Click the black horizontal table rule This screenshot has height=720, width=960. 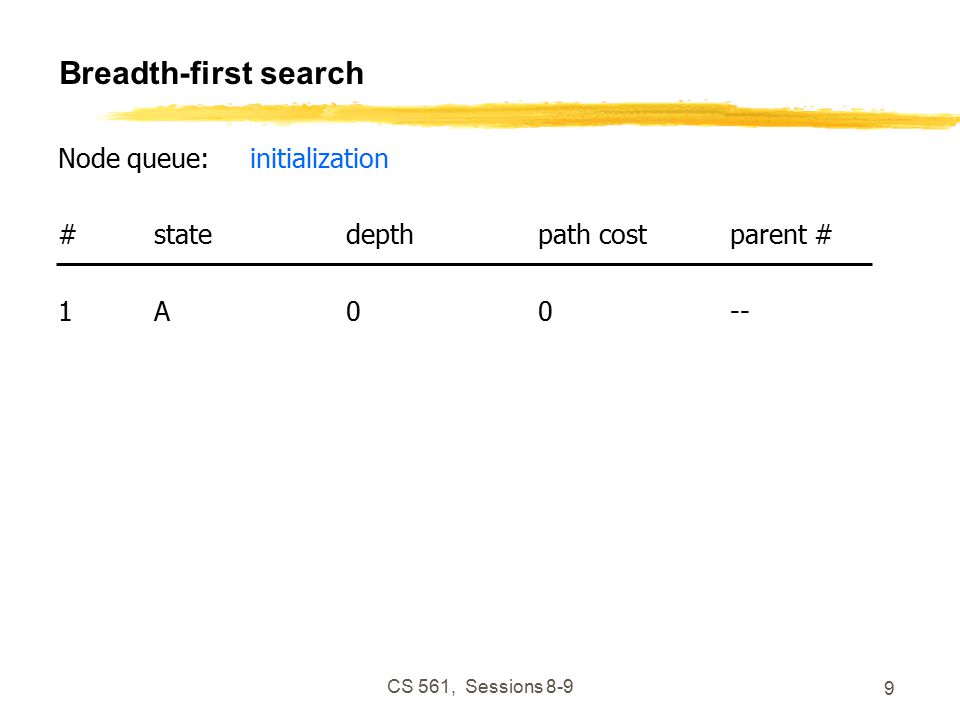464,264
